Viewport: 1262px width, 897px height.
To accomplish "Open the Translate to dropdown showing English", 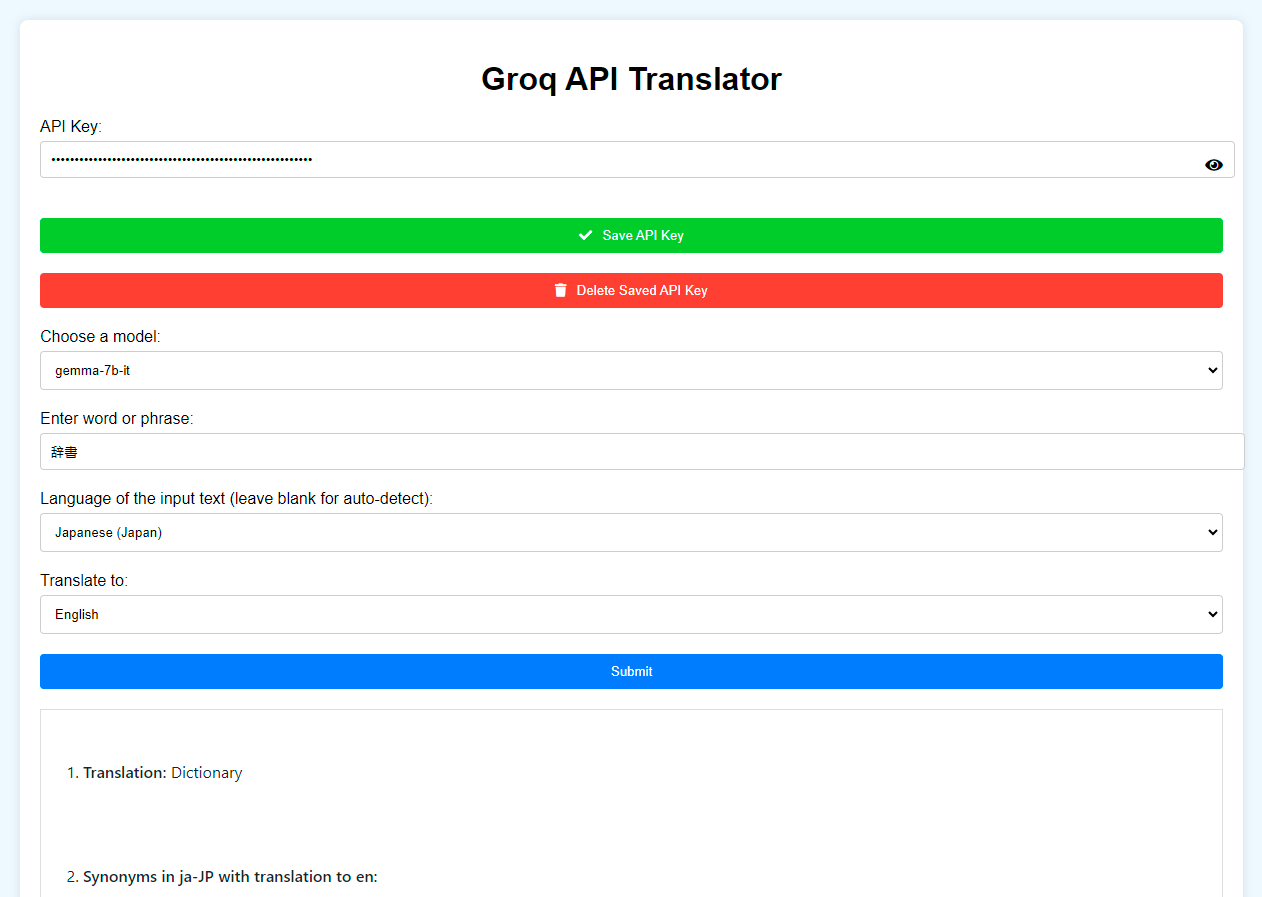I will tap(631, 614).
